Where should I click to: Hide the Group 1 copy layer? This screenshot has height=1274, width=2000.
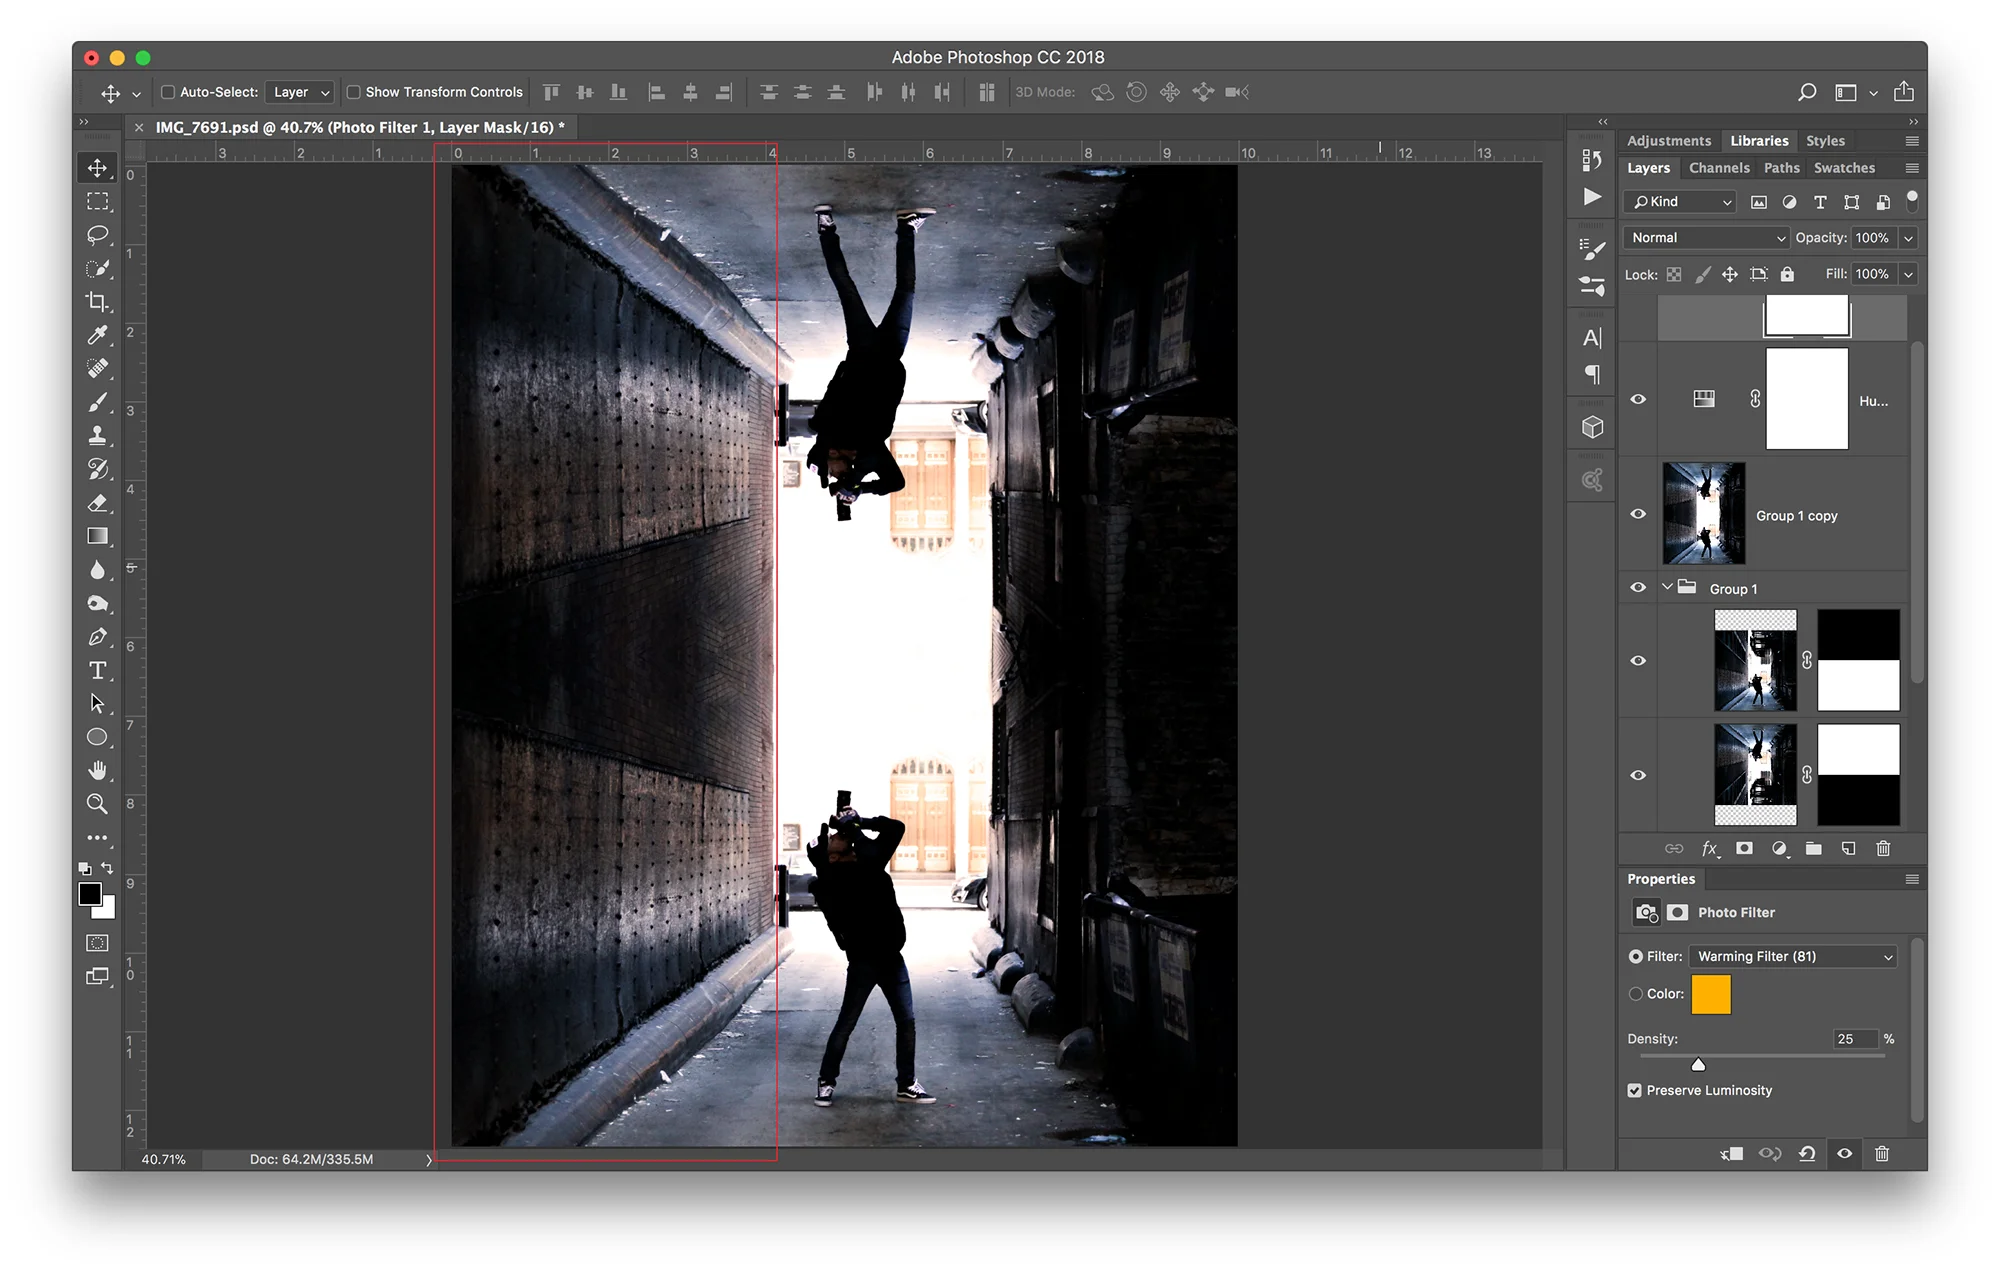click(x=1637, y=514)
